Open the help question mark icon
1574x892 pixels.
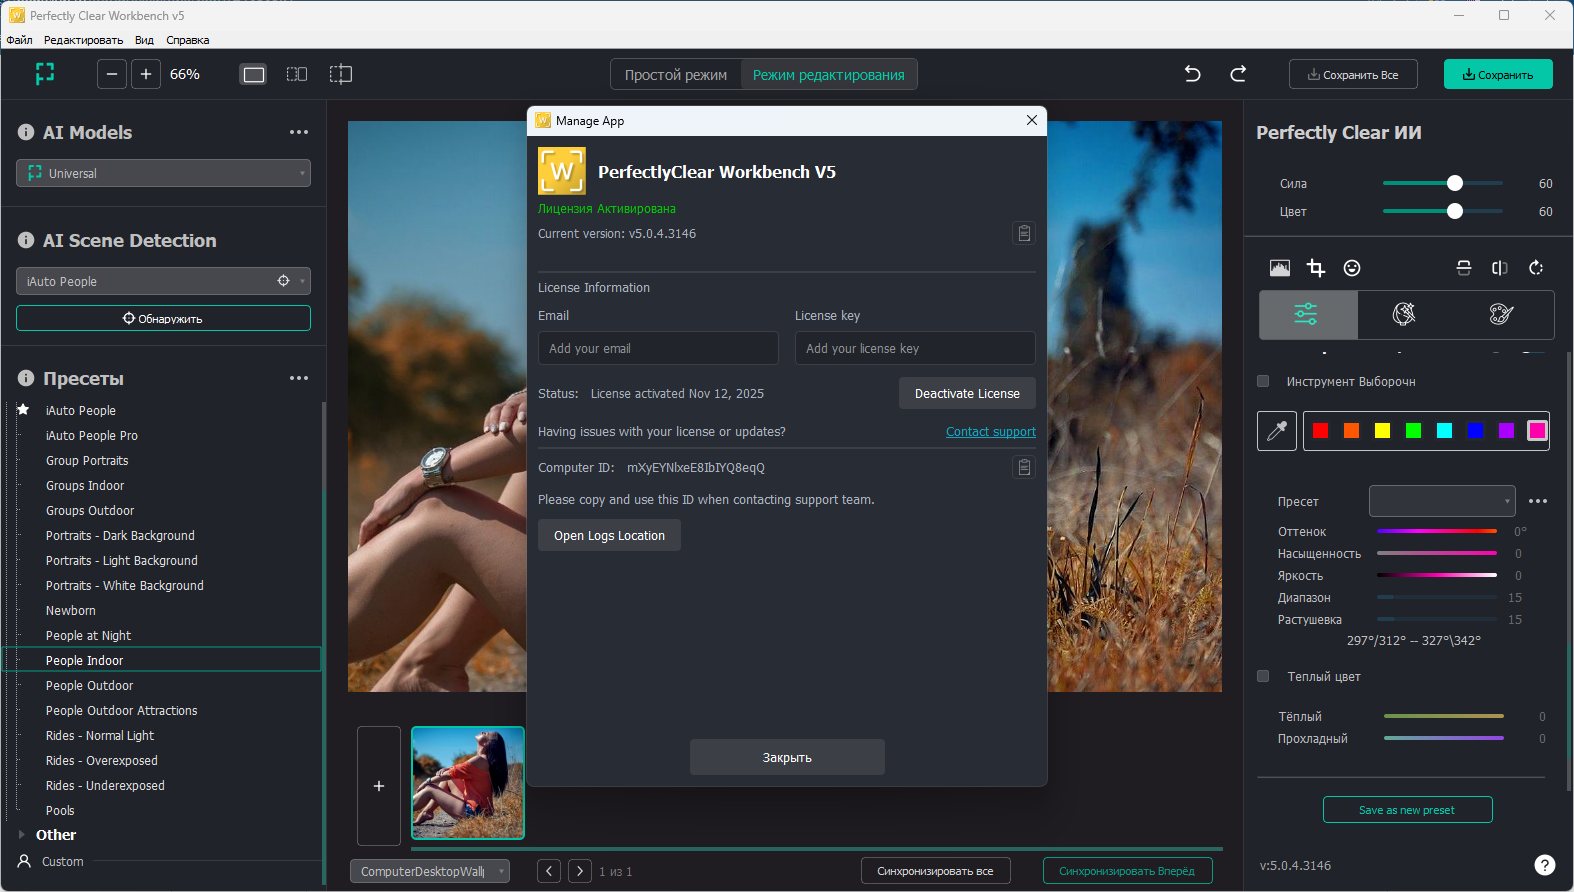pos(1544,865)
